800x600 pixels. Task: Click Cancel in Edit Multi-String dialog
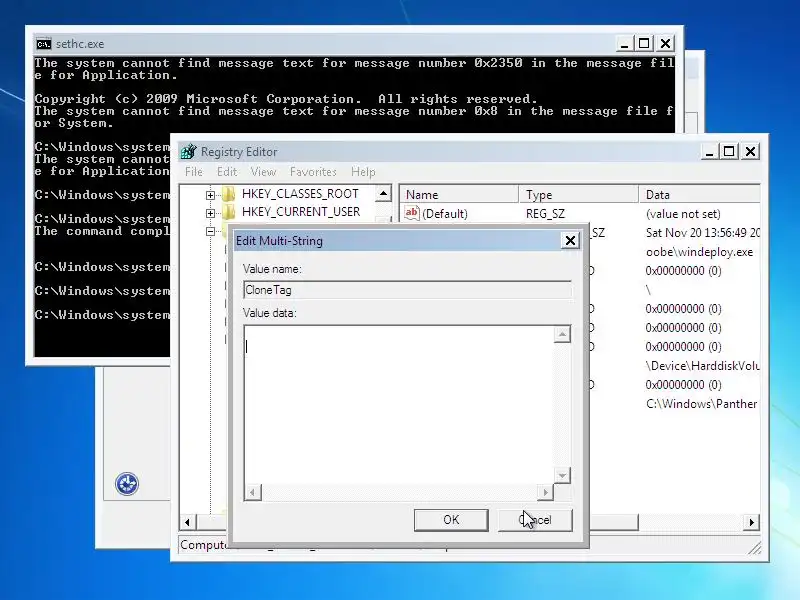coord(535,520)
